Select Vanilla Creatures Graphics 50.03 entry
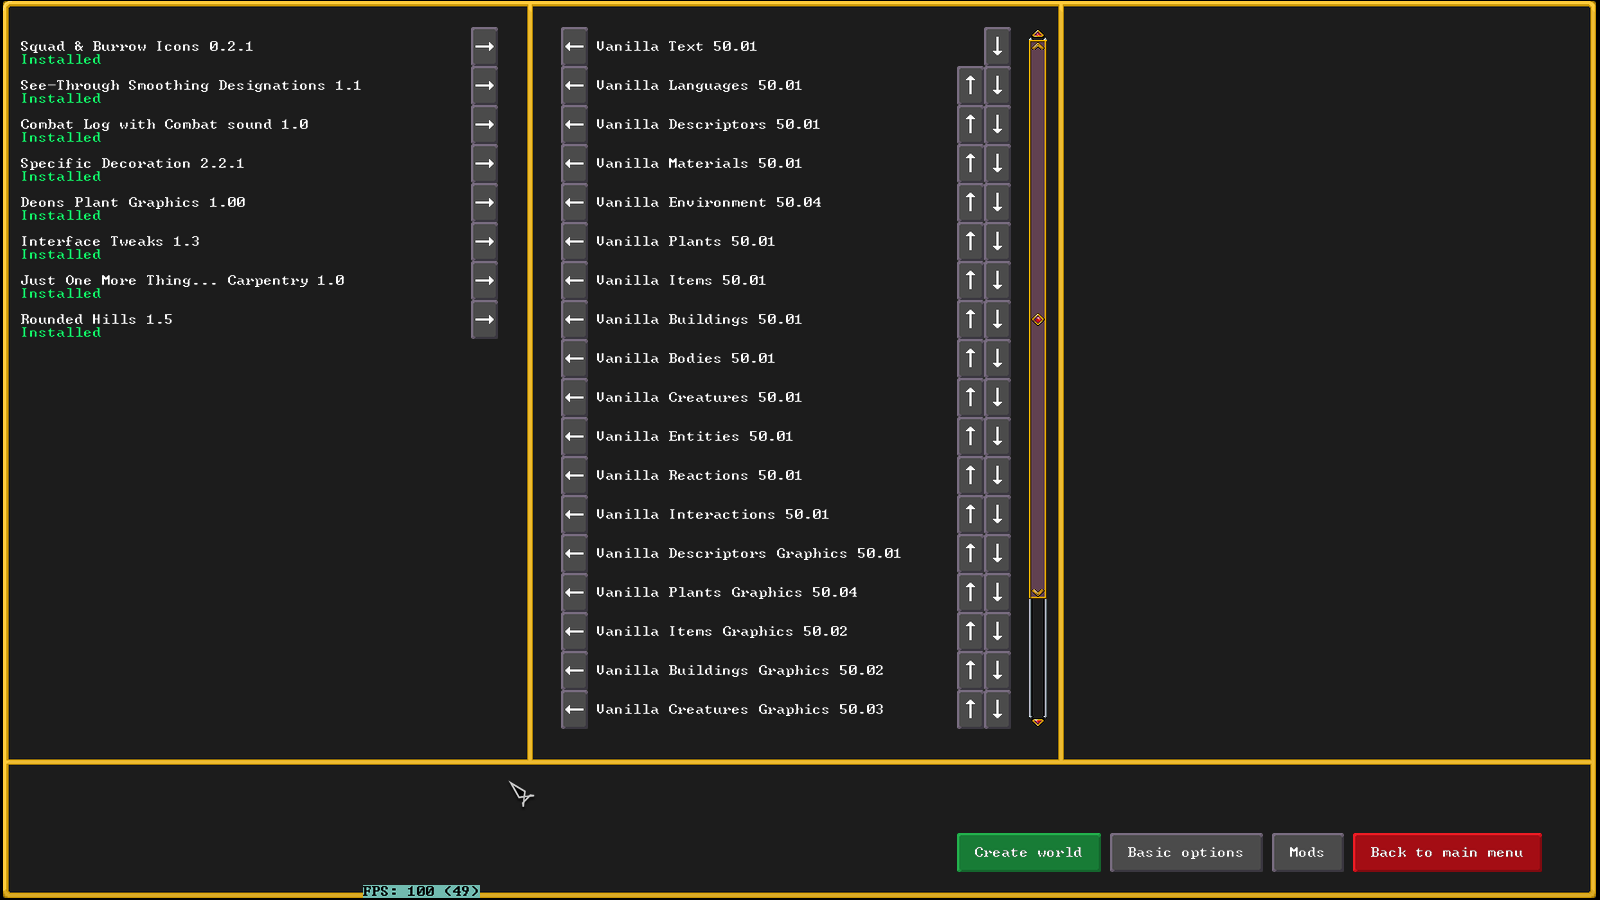The image size is (1600, 900). [739, 709]
